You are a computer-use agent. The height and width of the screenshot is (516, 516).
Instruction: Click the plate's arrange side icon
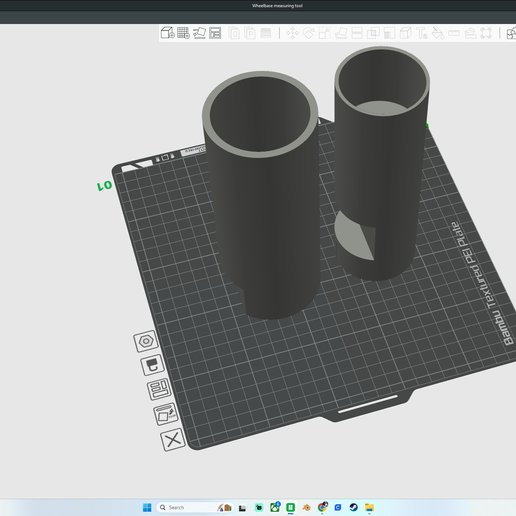pyautogui.click(x=159, y=389)
